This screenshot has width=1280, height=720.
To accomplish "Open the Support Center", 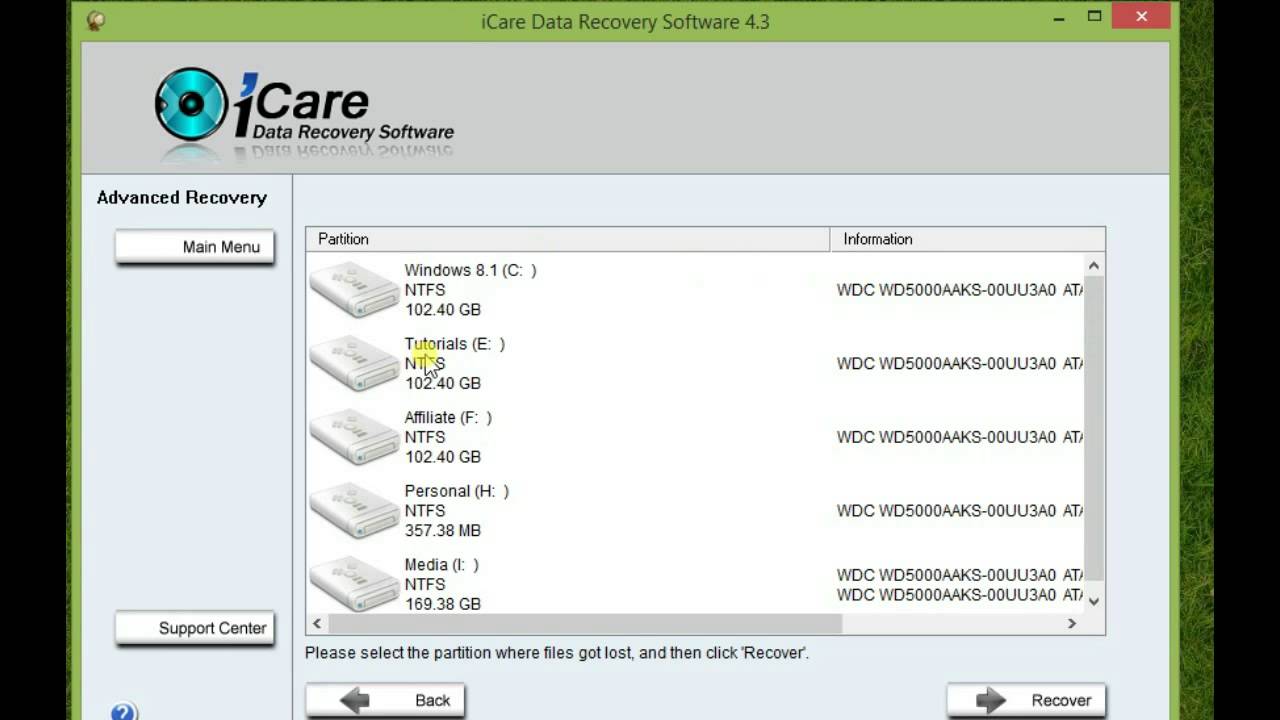I will tap(195, 628).
